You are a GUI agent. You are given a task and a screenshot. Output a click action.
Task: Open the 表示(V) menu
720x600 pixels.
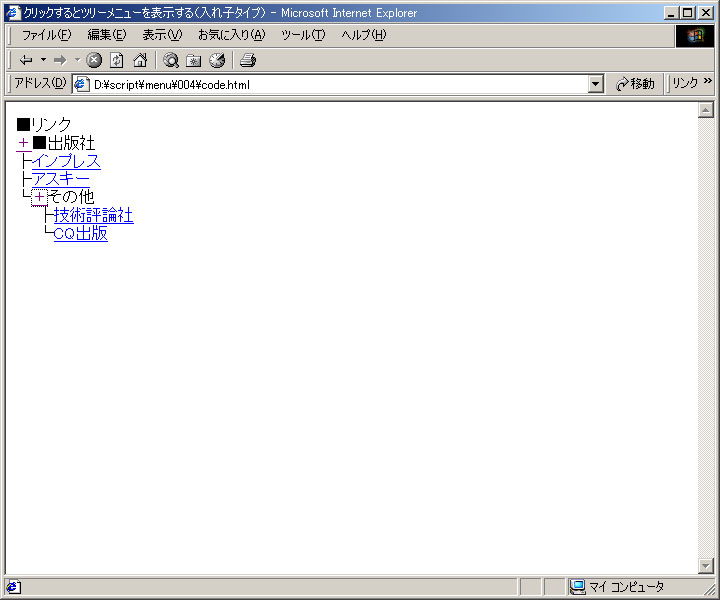point(162,35)
